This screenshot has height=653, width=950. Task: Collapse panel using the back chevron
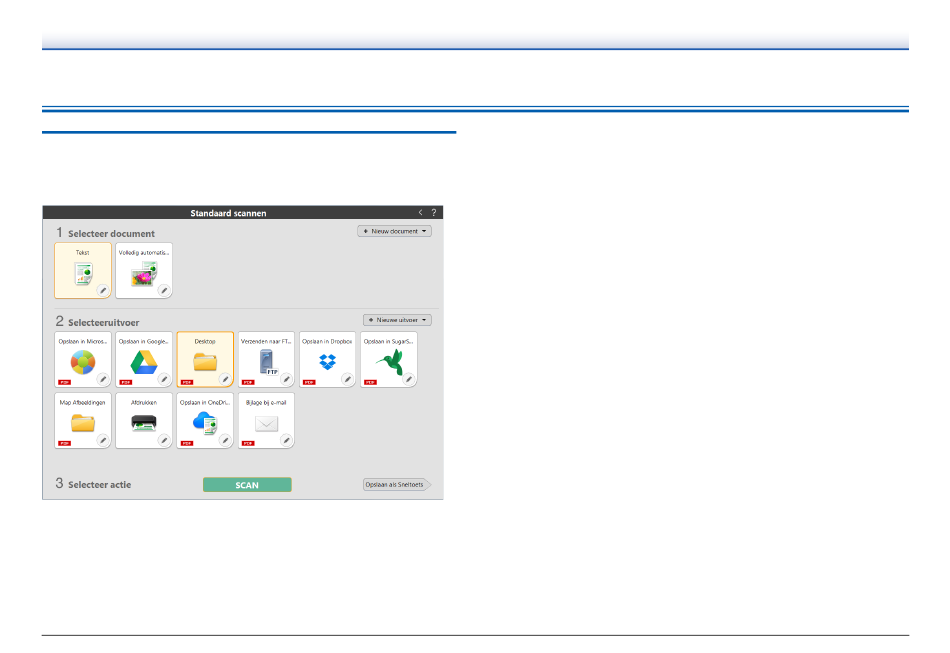click(x=420, y=213)
